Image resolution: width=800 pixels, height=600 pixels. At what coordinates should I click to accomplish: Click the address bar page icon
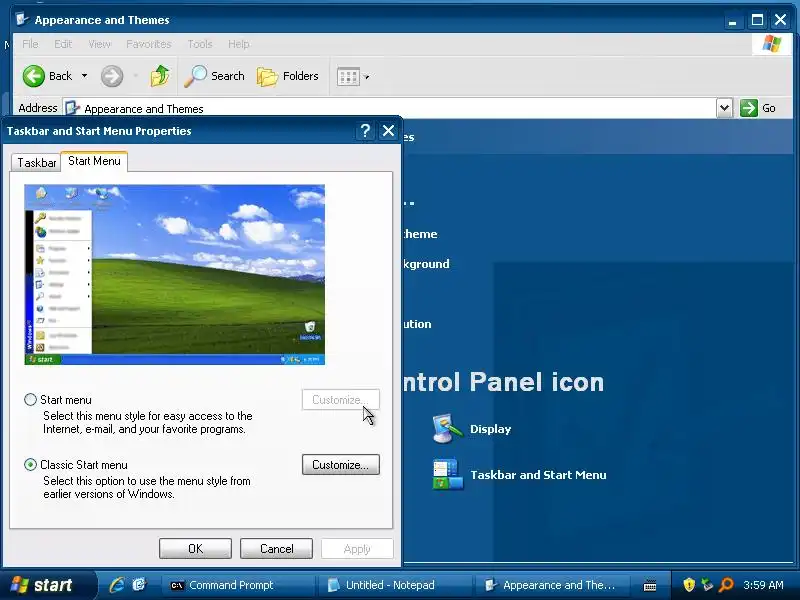(72, 108)
